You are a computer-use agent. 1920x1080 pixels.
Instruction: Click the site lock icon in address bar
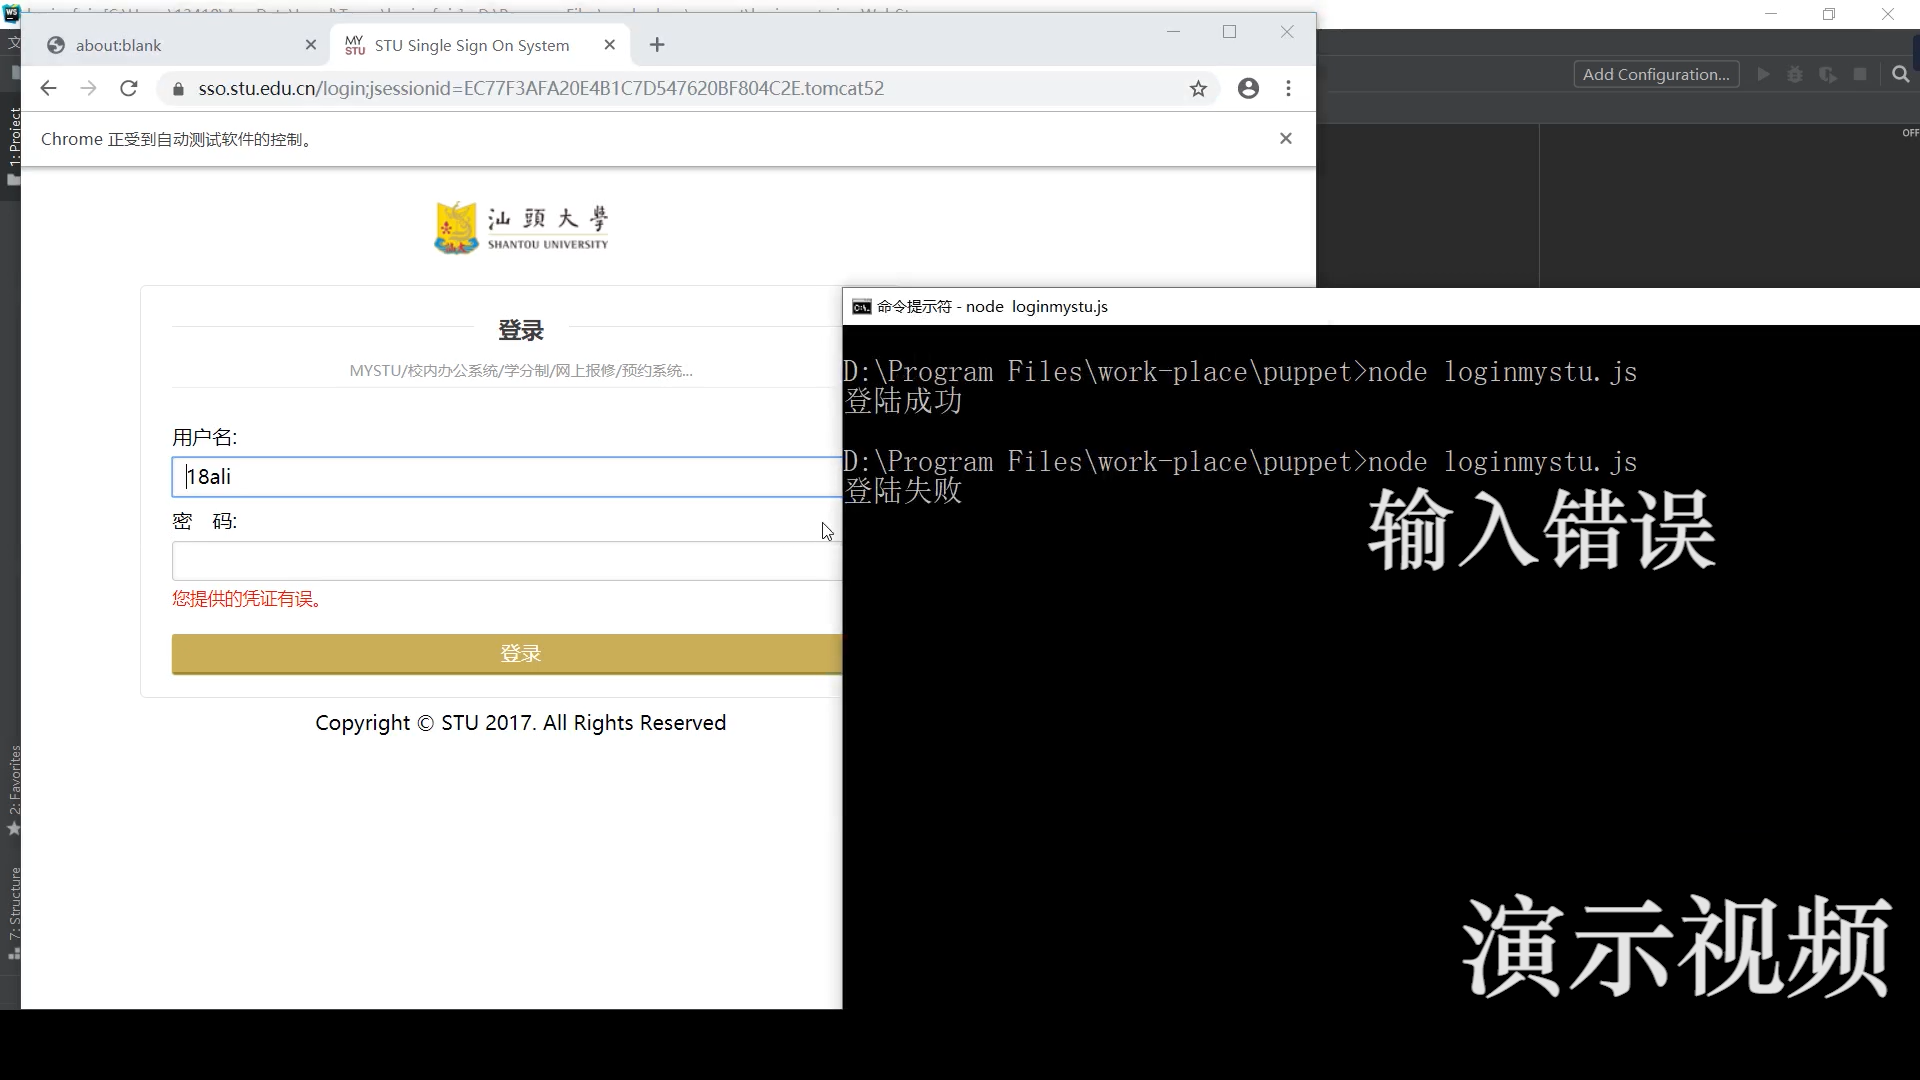[x=178, y=88]
